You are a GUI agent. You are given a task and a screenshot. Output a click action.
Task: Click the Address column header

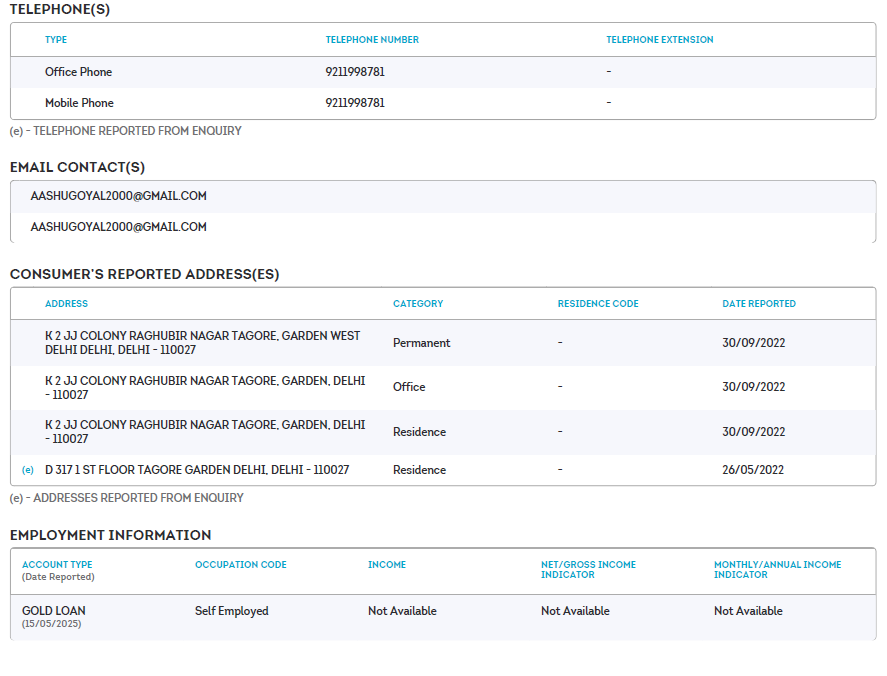coord(66,304)
